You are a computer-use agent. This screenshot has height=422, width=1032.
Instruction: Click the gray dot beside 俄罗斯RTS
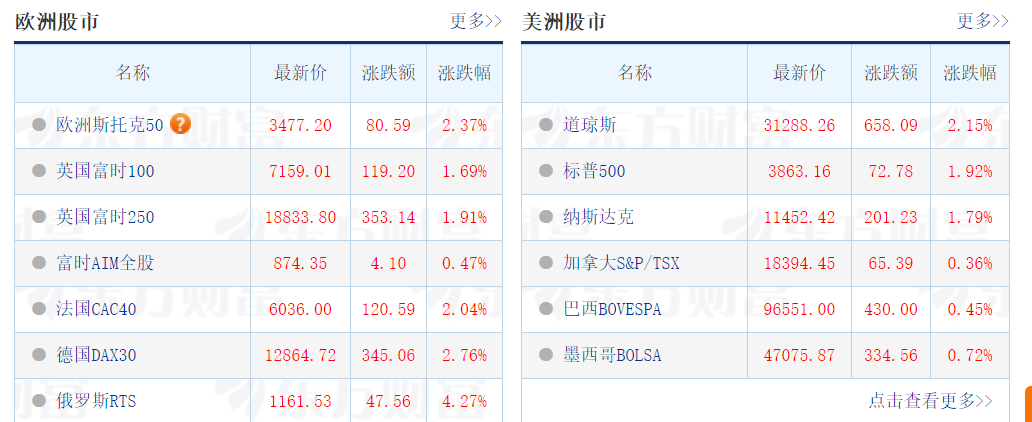pos(39,400)
